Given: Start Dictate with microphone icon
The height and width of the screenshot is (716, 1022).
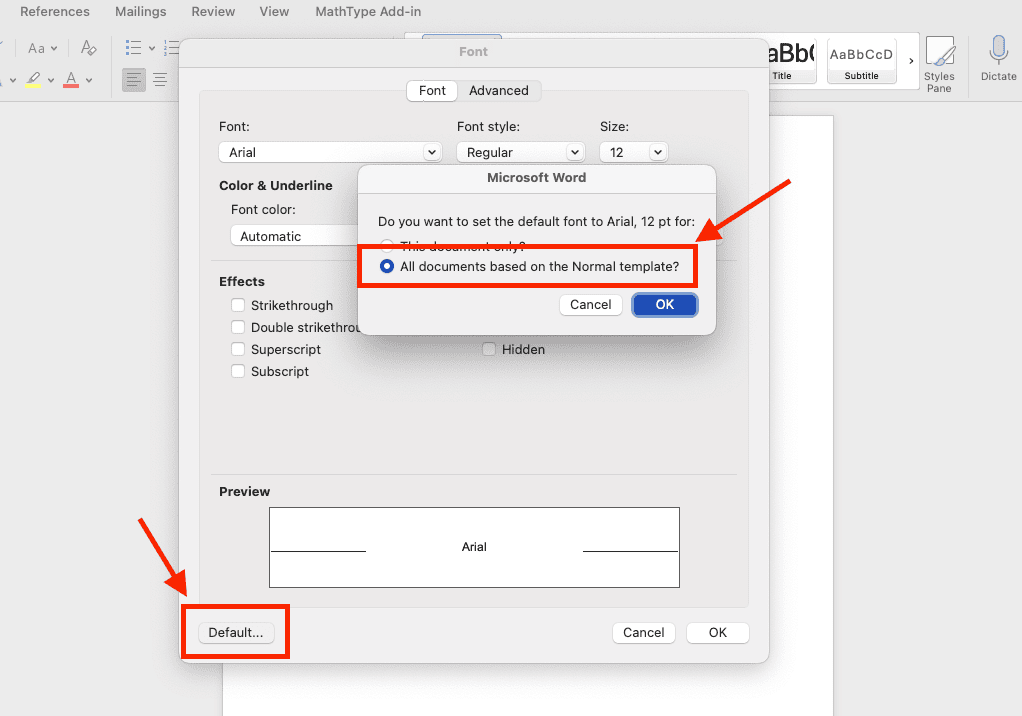Looking at the screenshot, I should [x=998, y=59].
